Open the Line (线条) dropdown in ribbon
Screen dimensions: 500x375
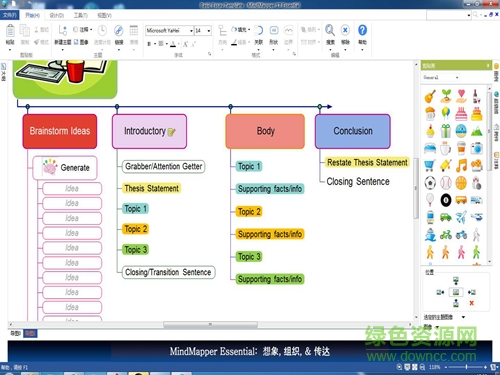[249, 42]
